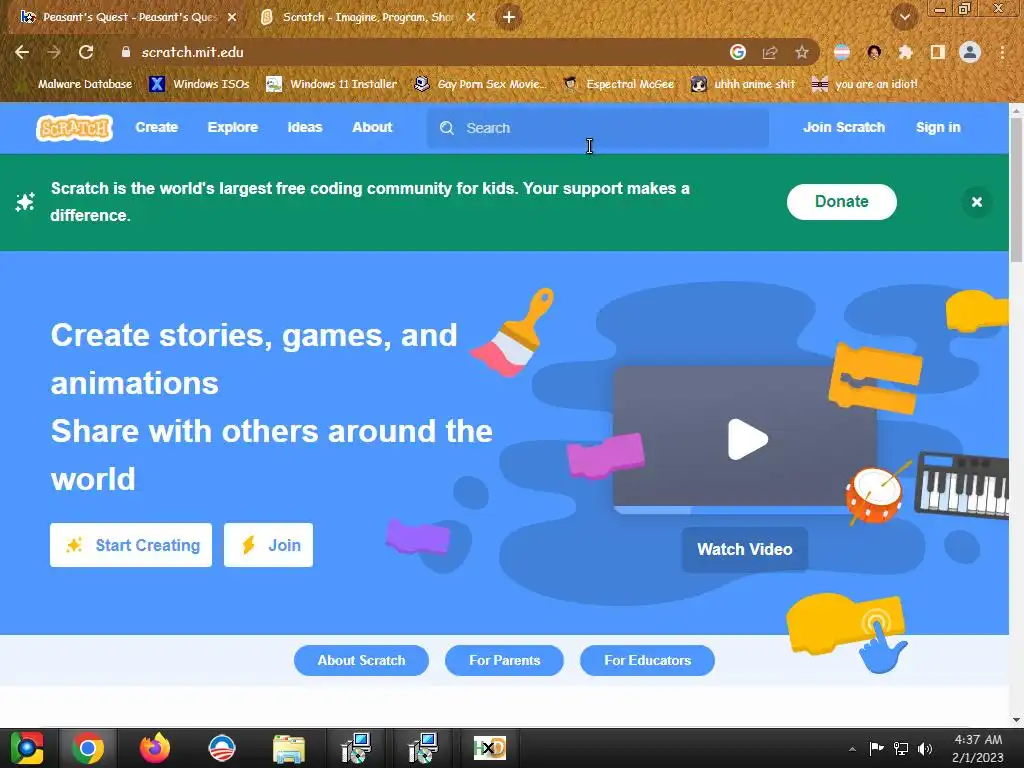This screenshot has height=768, width=1024.
Task: Open the taskbar clock showing 4:37 AM
Action: tap(978, 748)
